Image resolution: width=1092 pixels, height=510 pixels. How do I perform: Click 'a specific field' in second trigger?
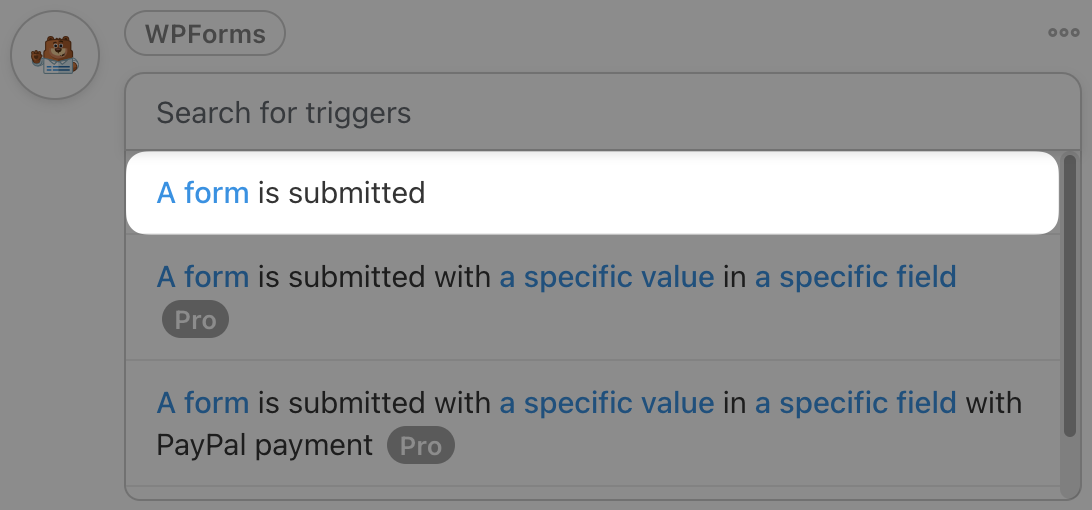[855, 276]
